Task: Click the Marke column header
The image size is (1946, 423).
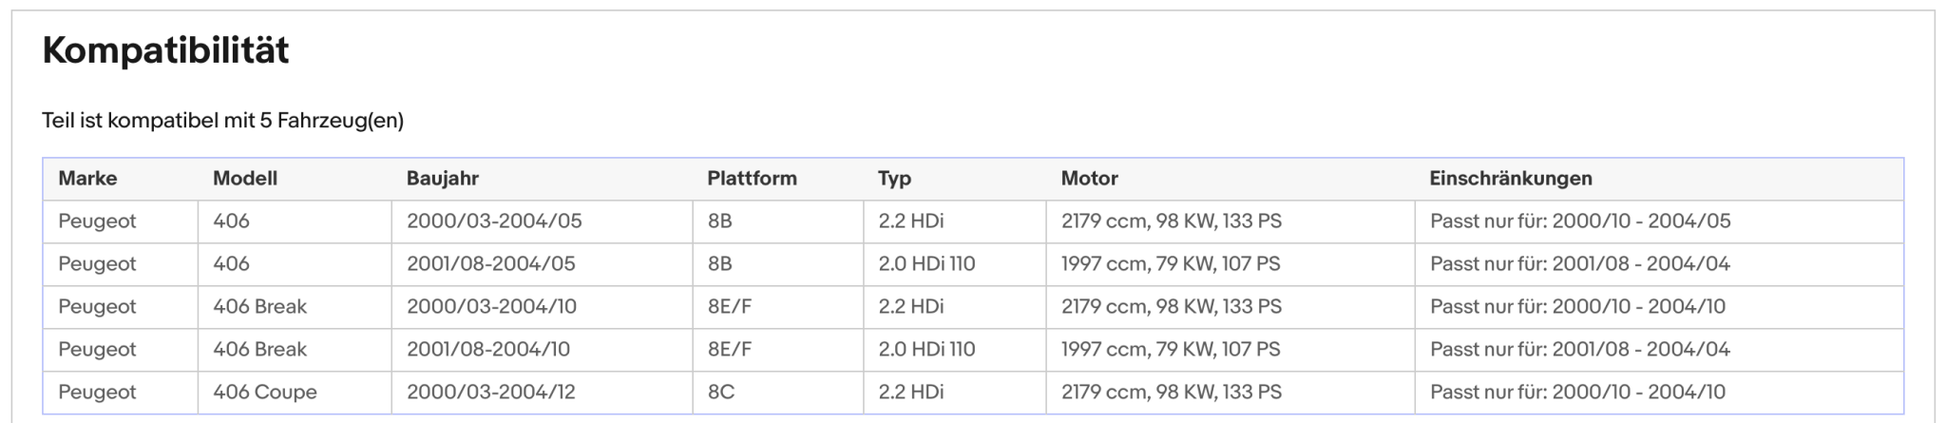Action: click(88, 178)
